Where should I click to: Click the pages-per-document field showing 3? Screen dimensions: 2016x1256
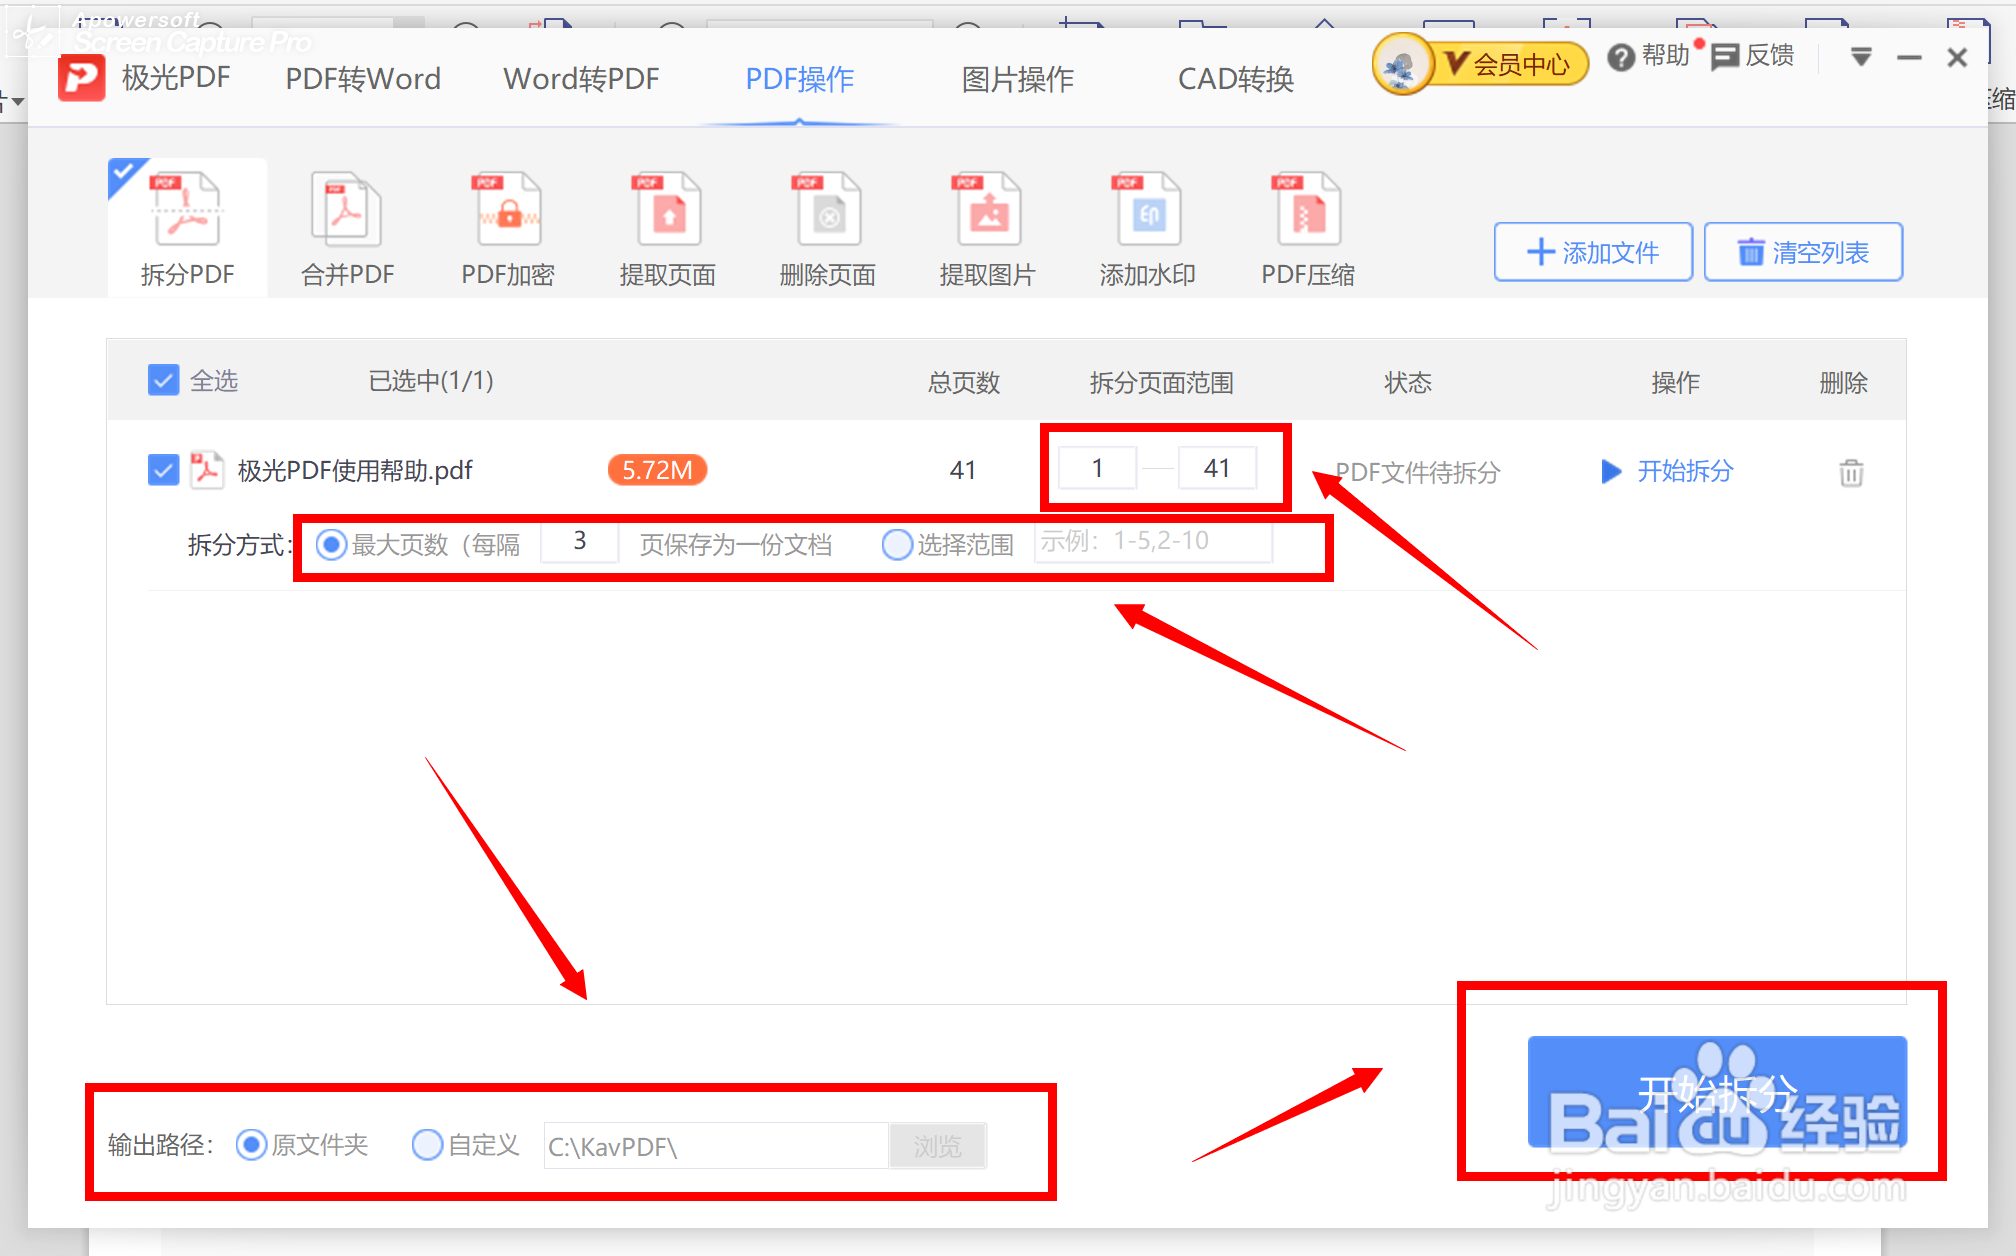click(x=580, y=542)
